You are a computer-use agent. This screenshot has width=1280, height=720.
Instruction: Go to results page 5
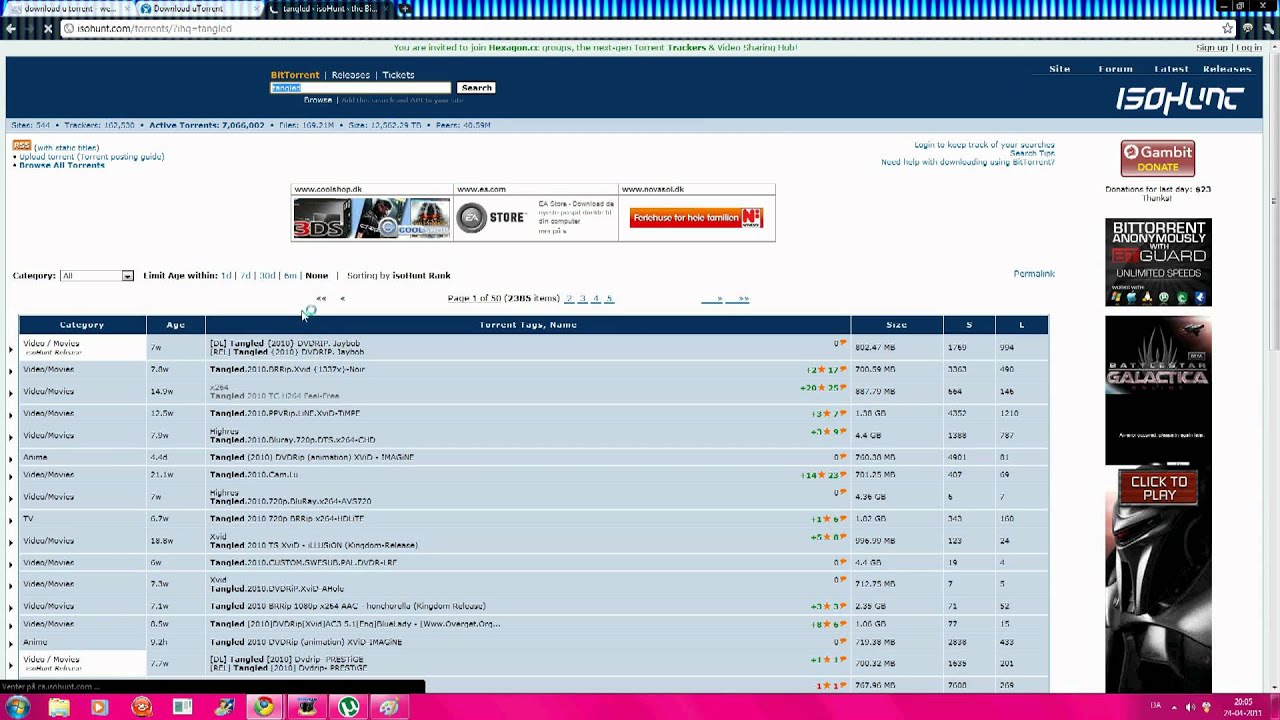(609, 299)
